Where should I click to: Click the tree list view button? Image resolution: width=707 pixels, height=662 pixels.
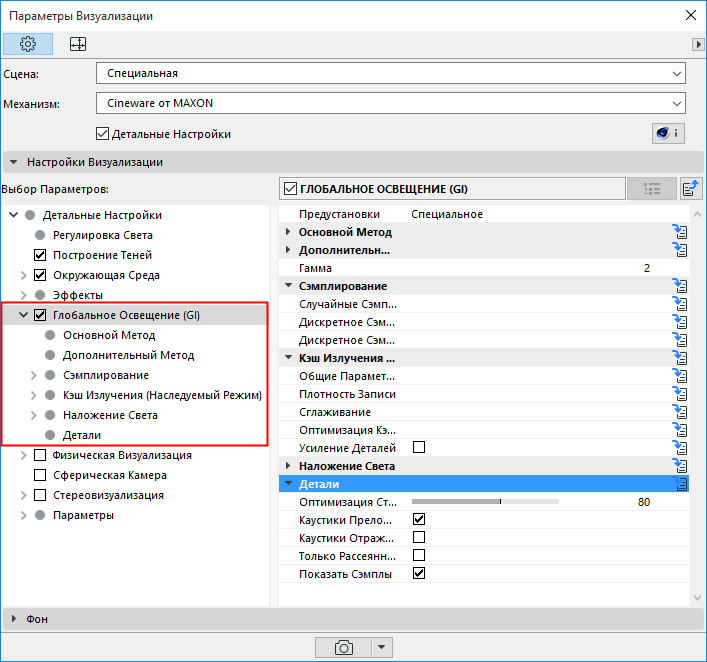coord(652,188)
